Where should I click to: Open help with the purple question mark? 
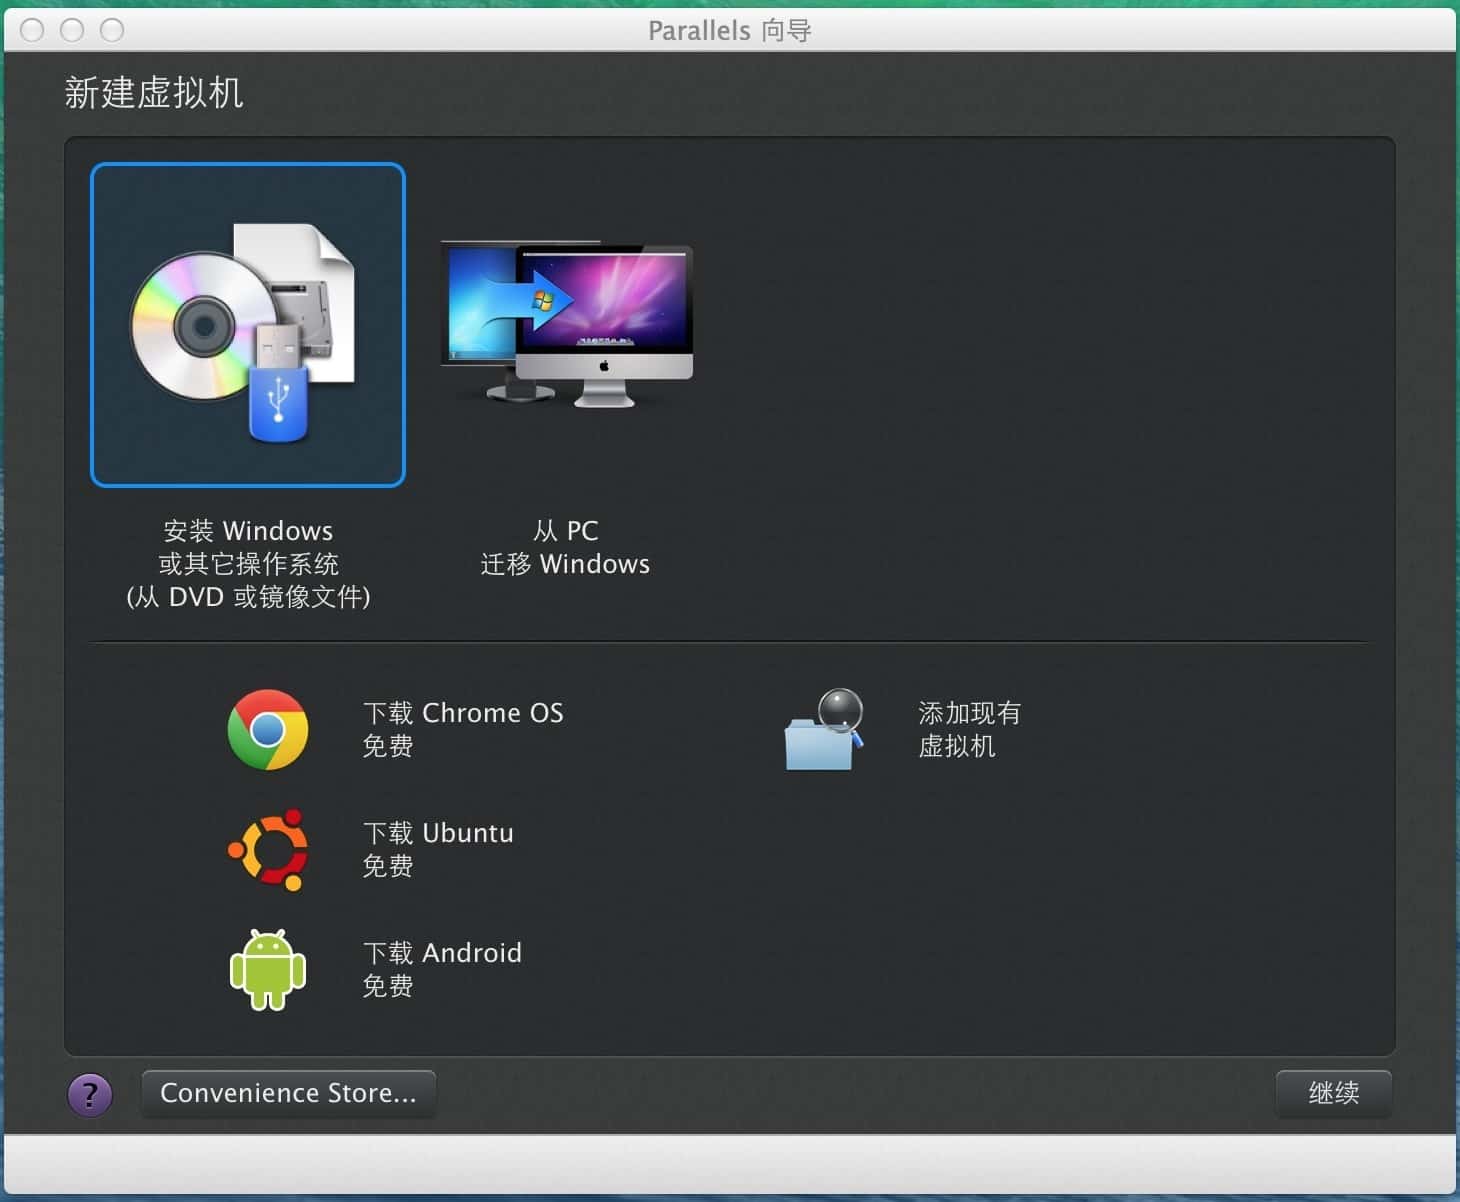90,1095
